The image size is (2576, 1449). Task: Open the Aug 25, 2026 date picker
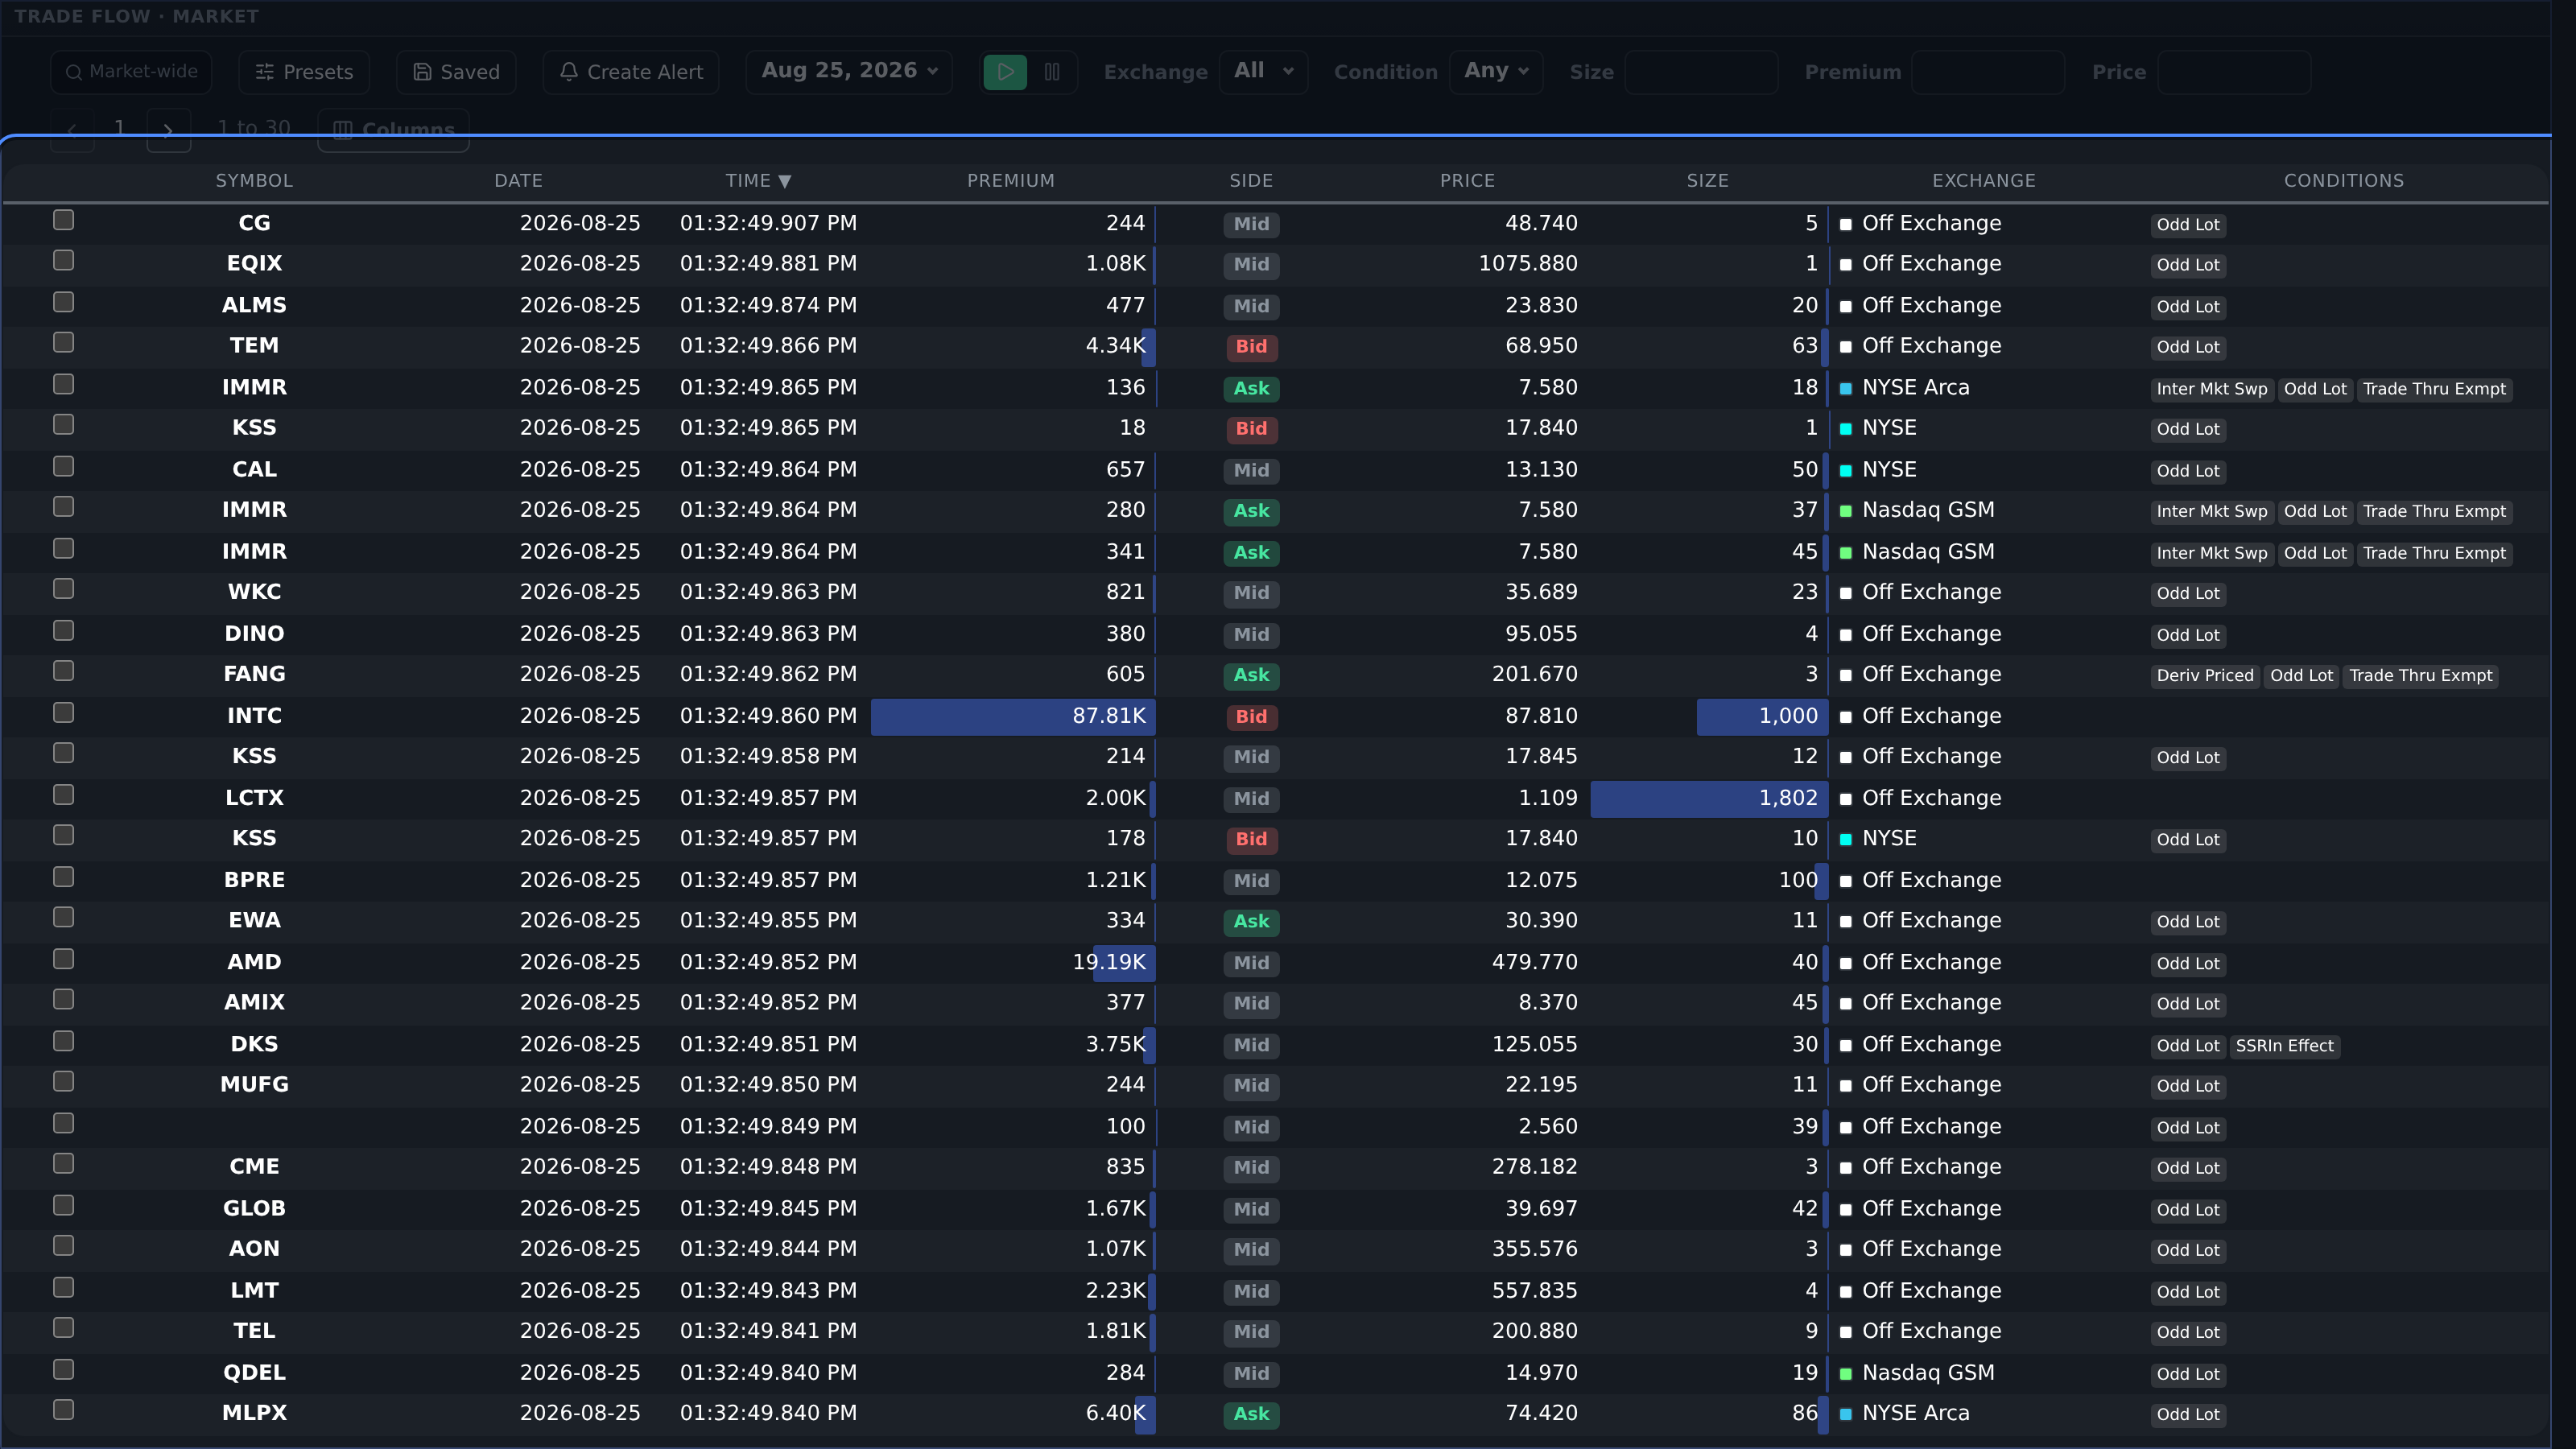click(x=849, y=71)
